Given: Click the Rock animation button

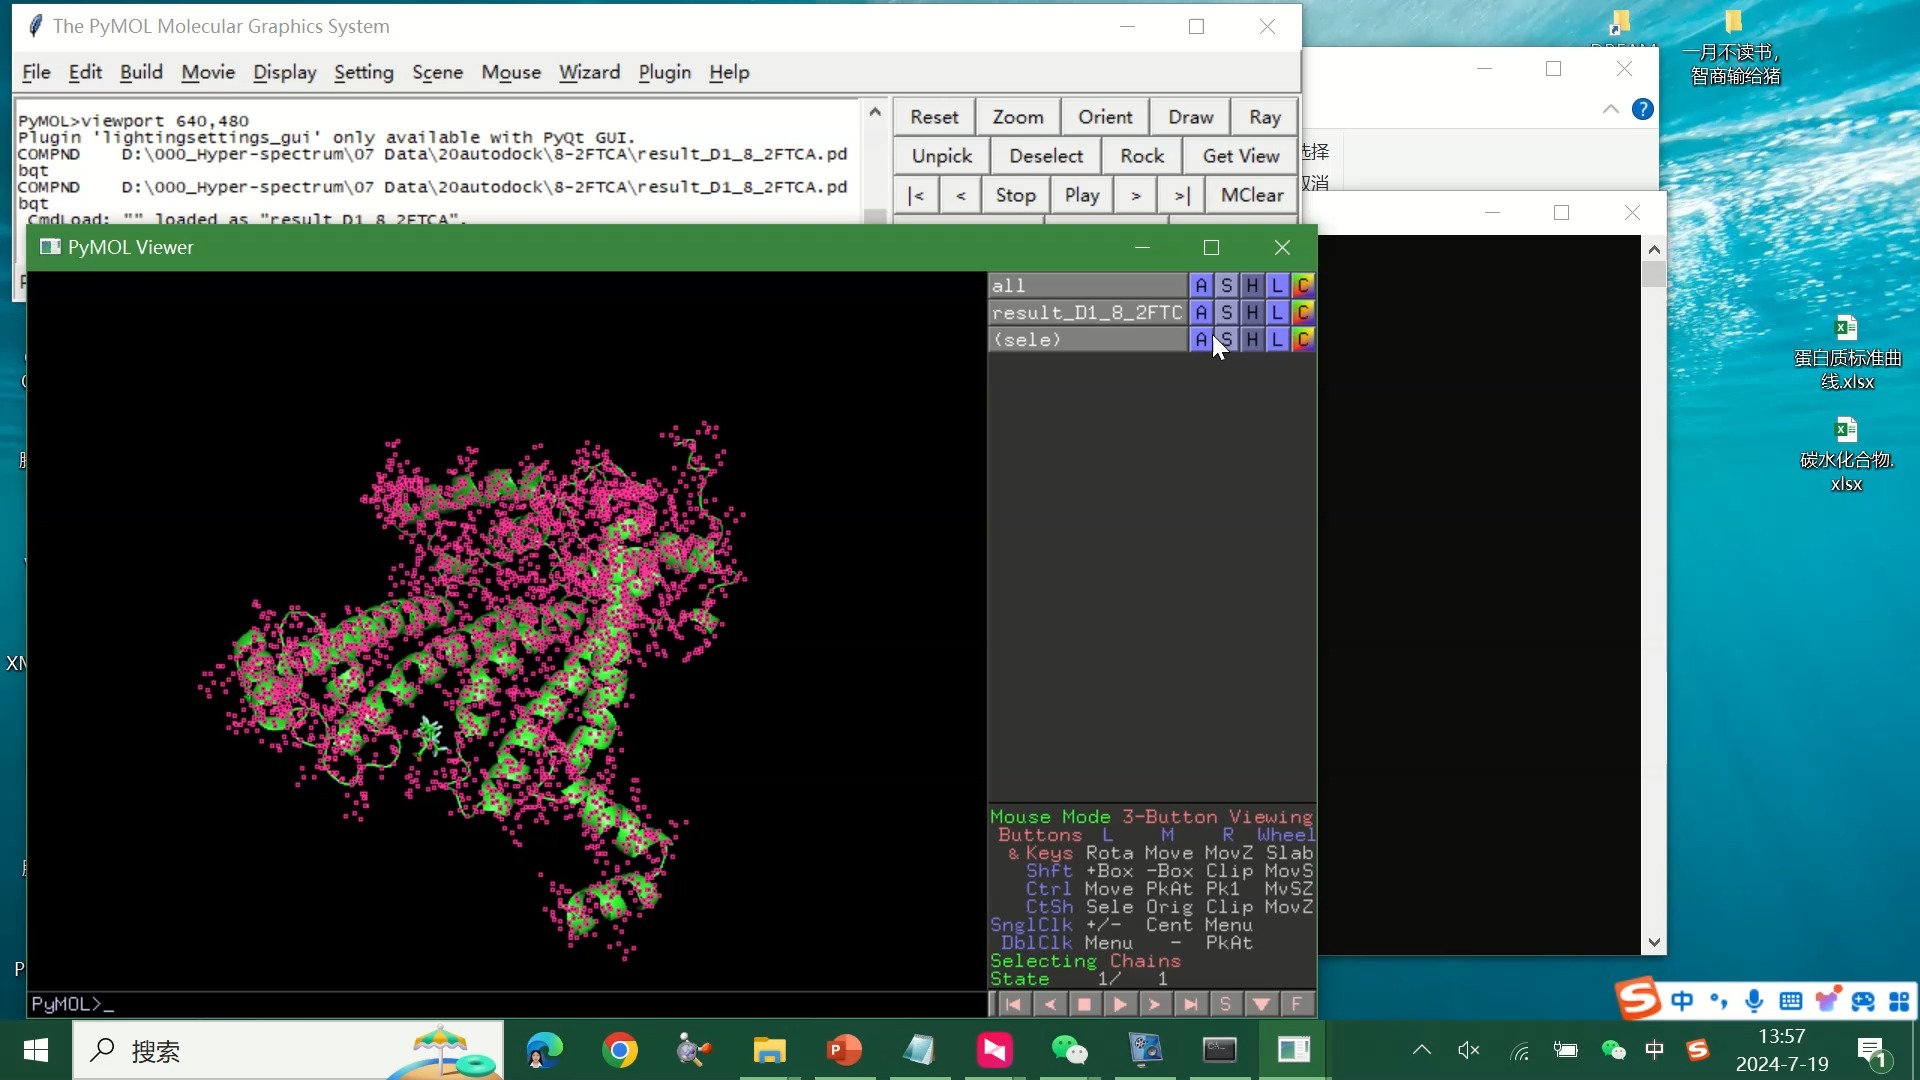Looking at the screenshot, I should click(1143, 156).
